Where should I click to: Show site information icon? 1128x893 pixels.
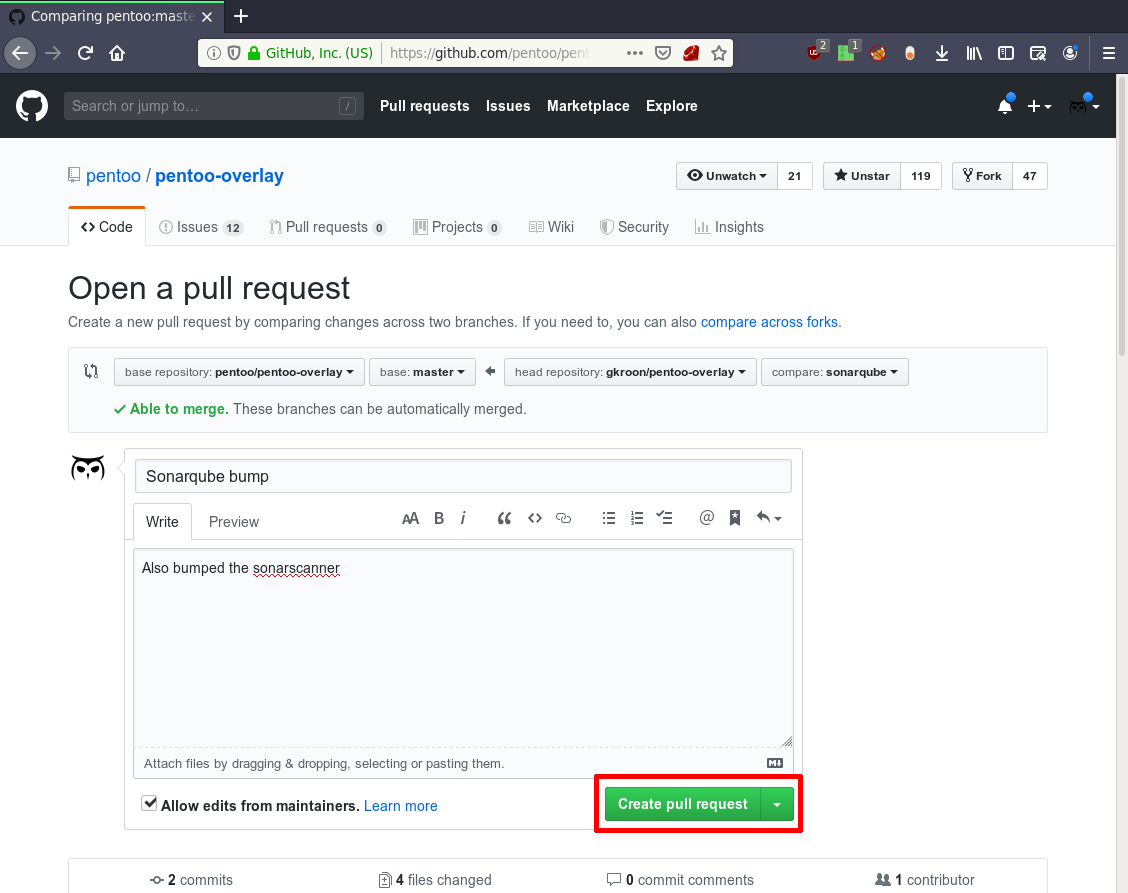click(x=214, y=53)
